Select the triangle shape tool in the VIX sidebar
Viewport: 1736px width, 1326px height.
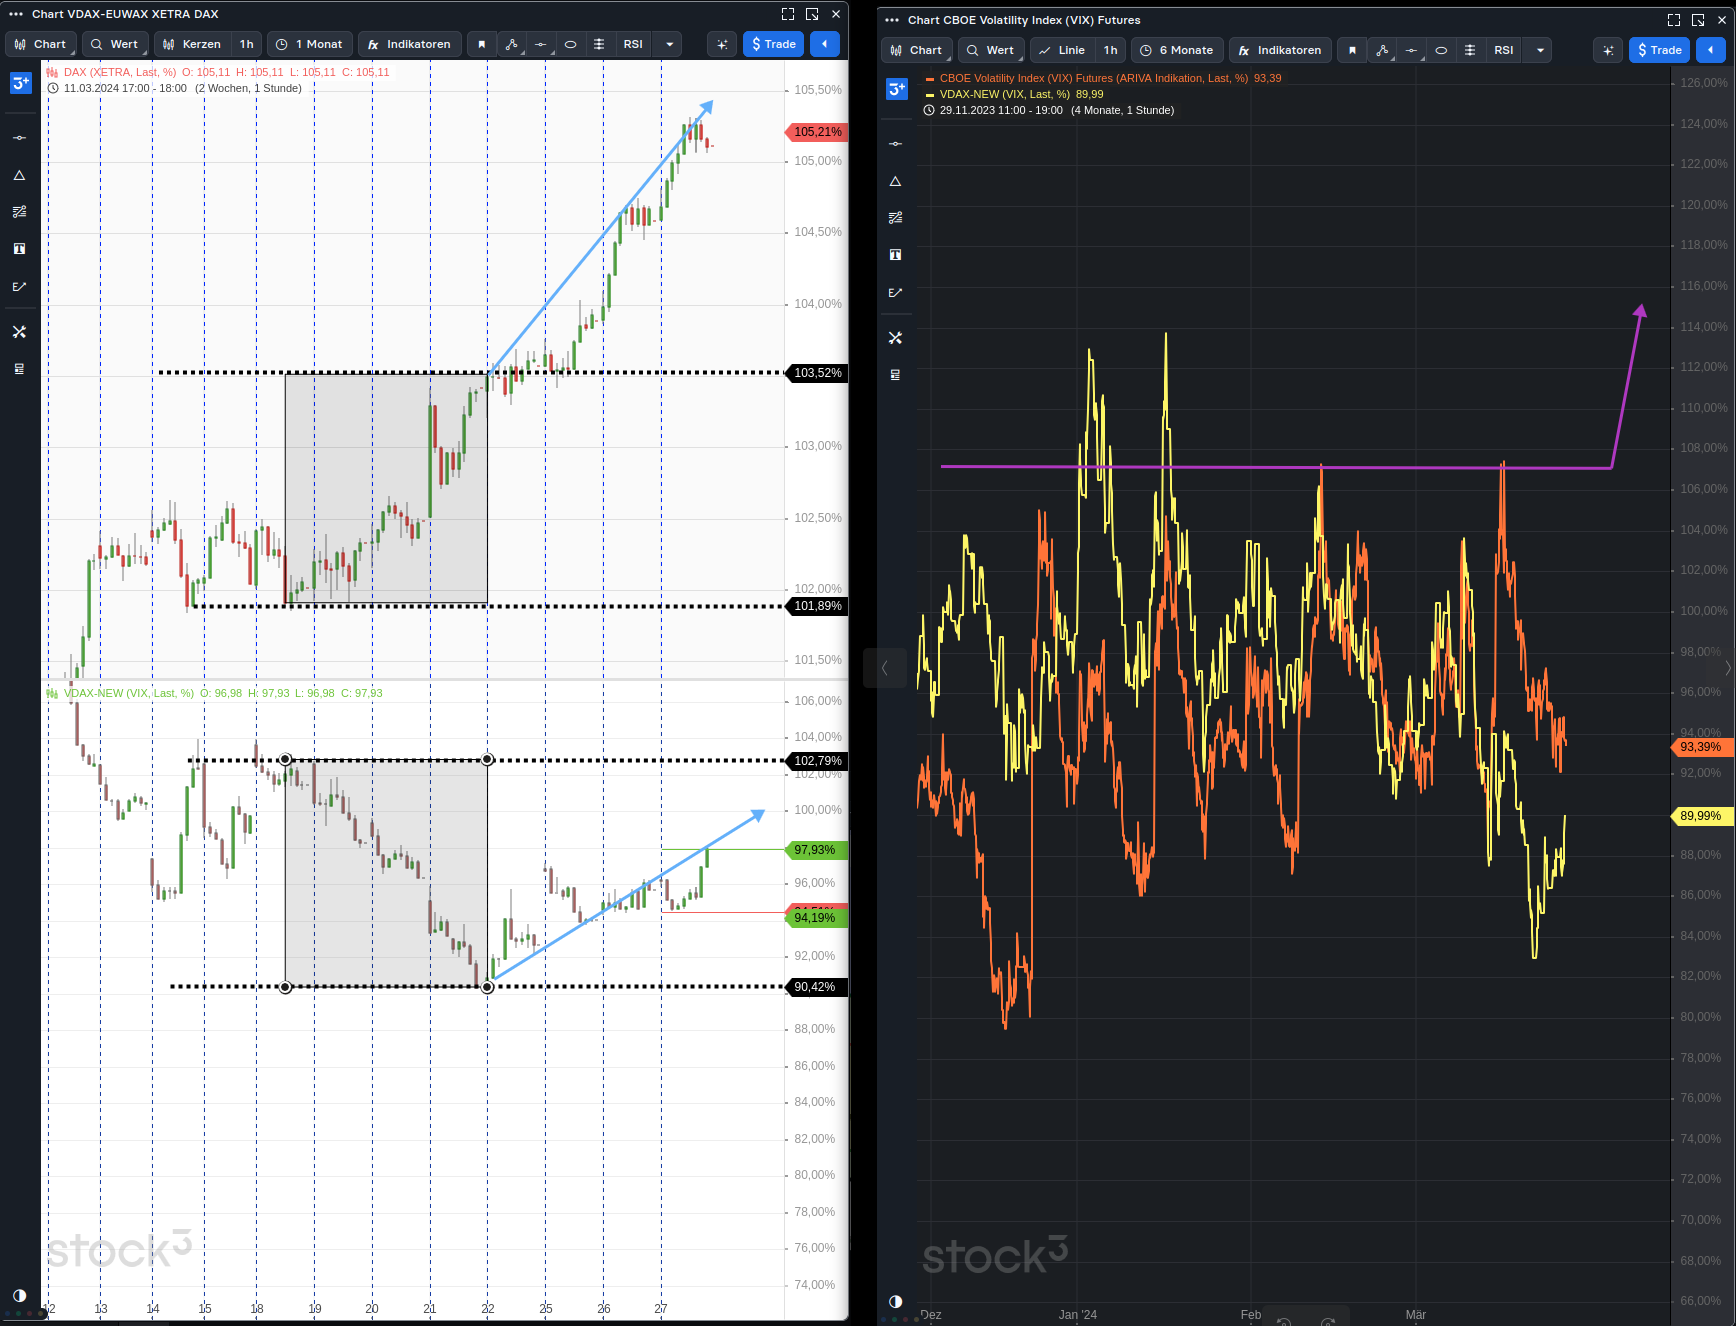895,181
